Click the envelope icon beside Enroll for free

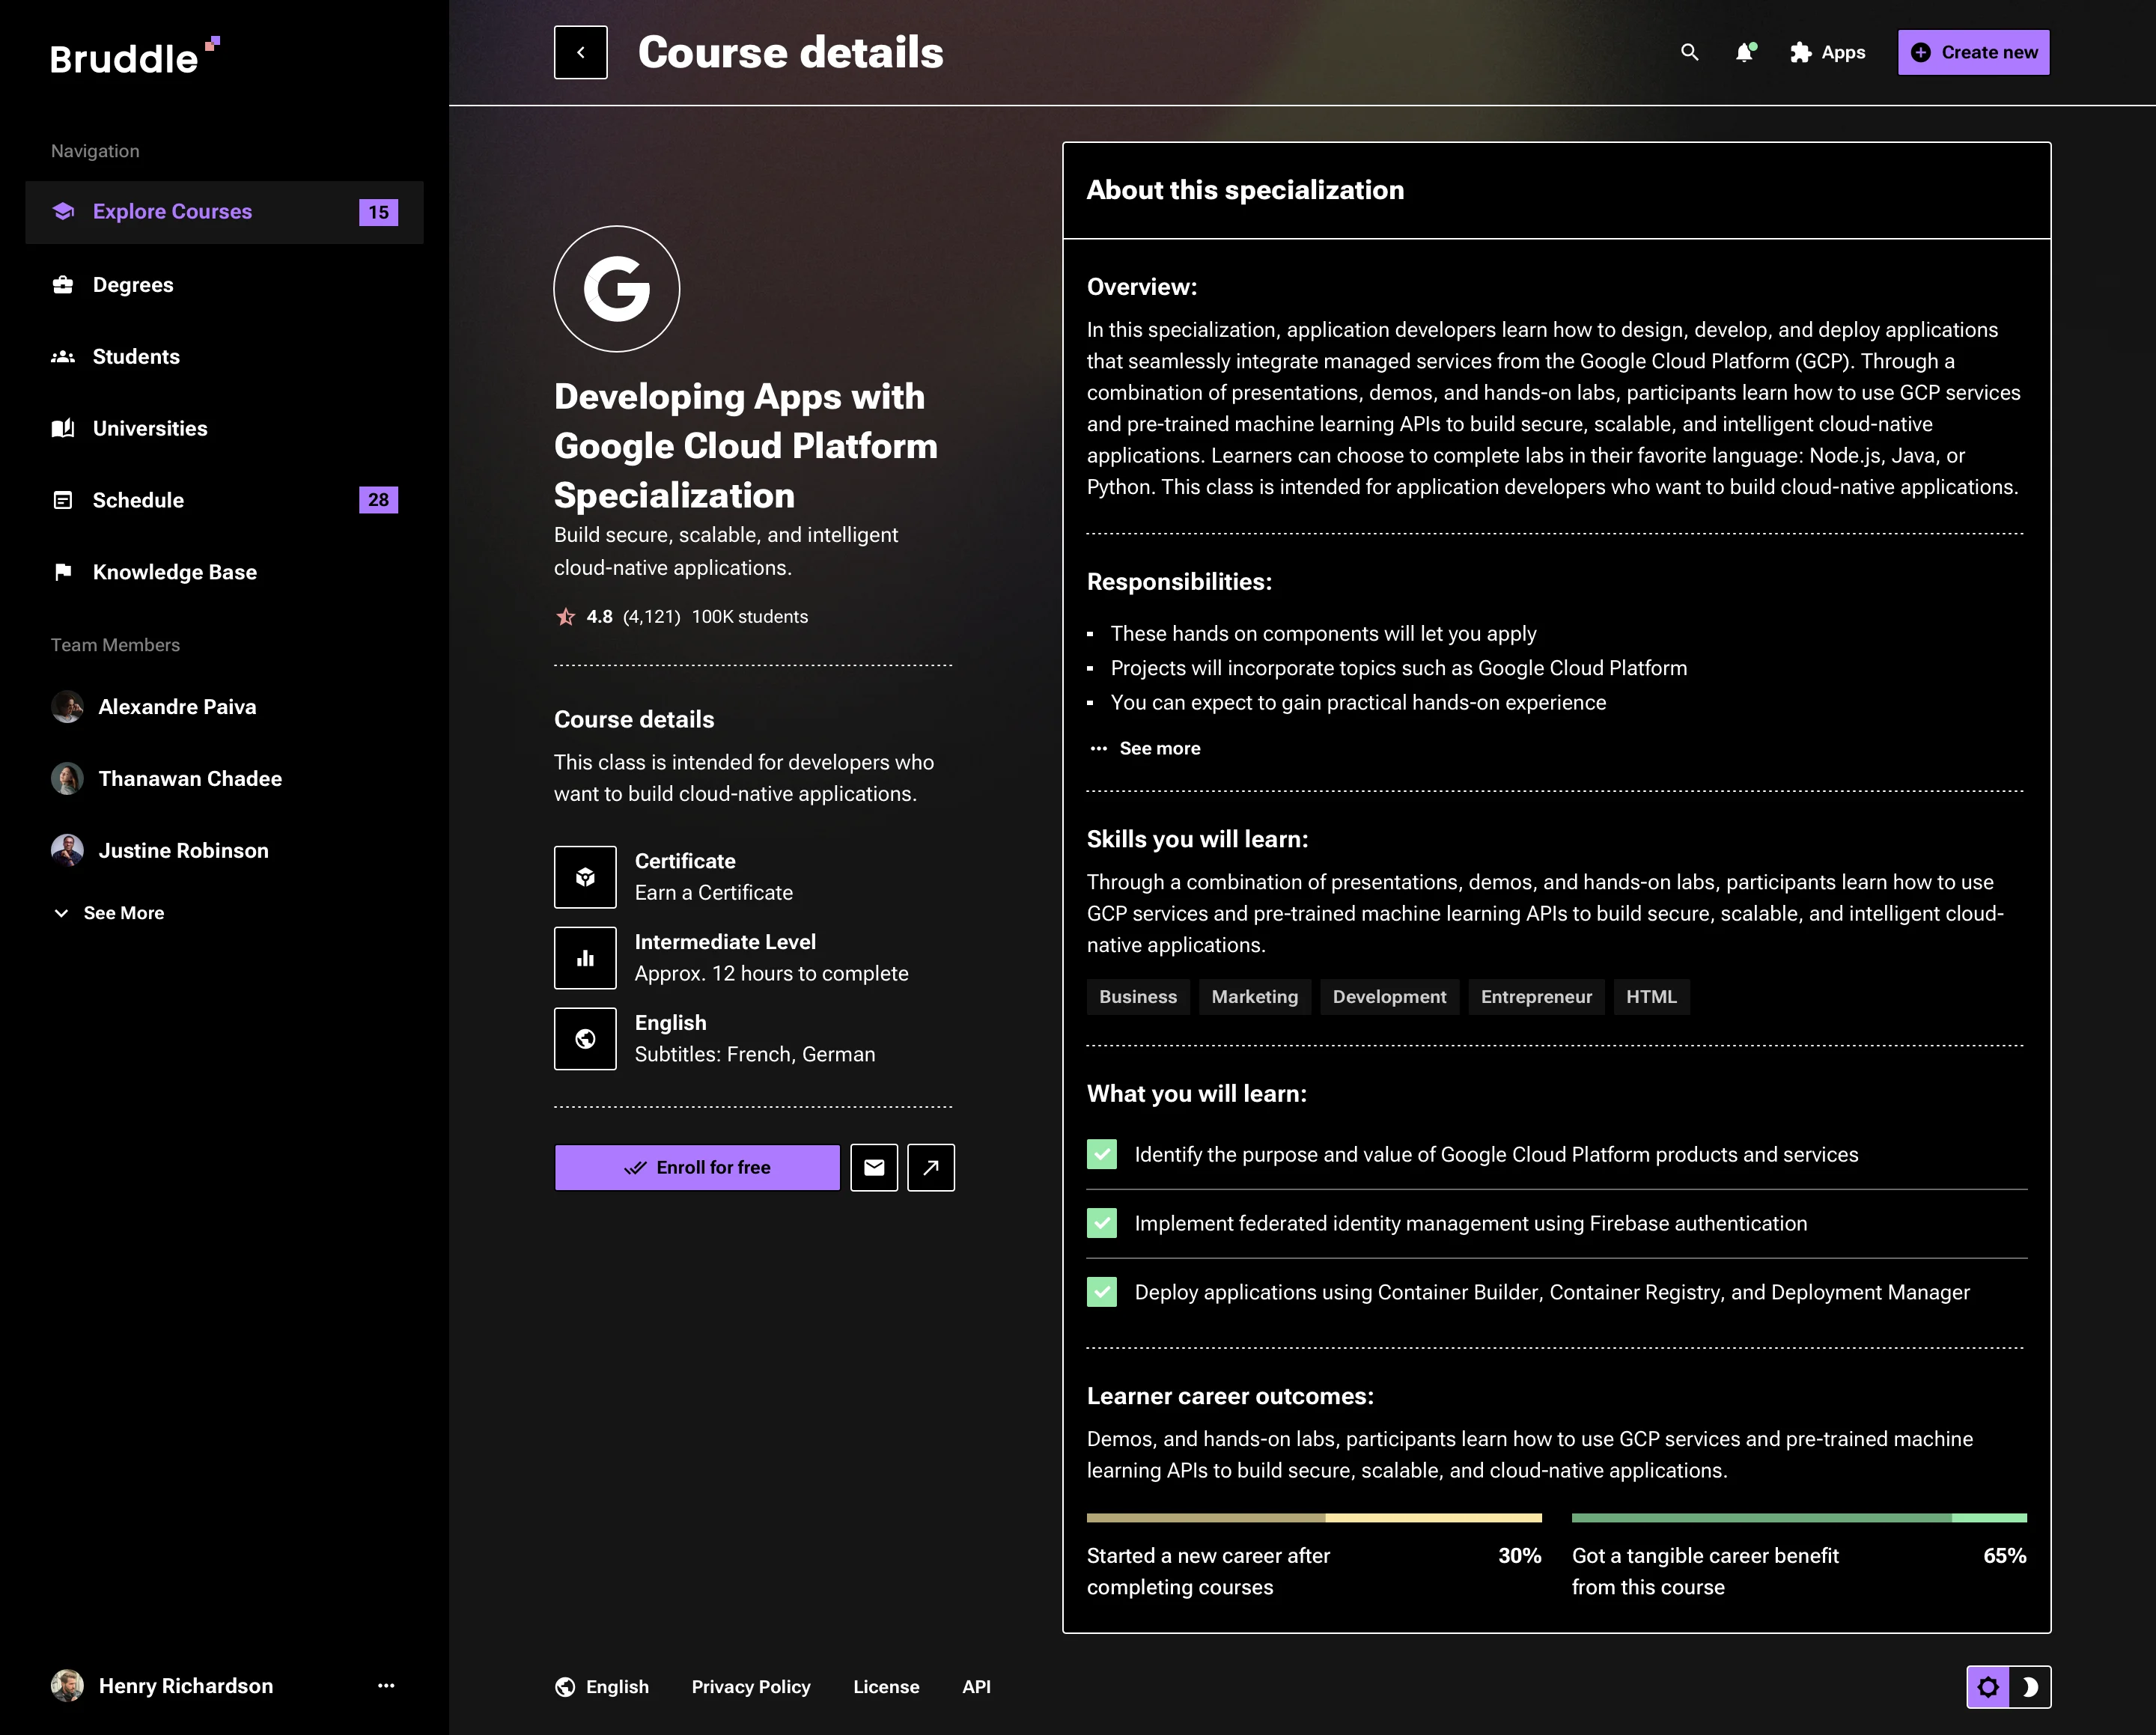[874, 1167]
